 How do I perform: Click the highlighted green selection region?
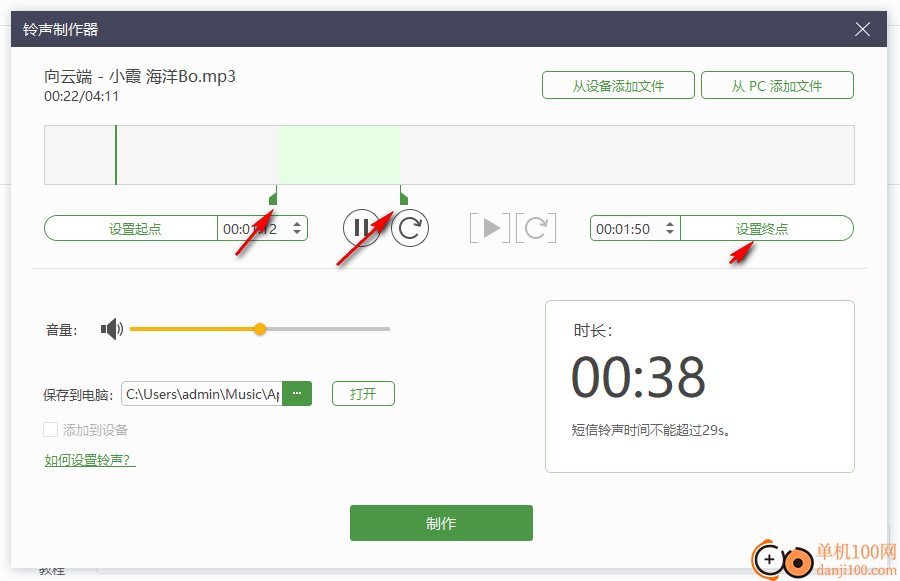339,155
